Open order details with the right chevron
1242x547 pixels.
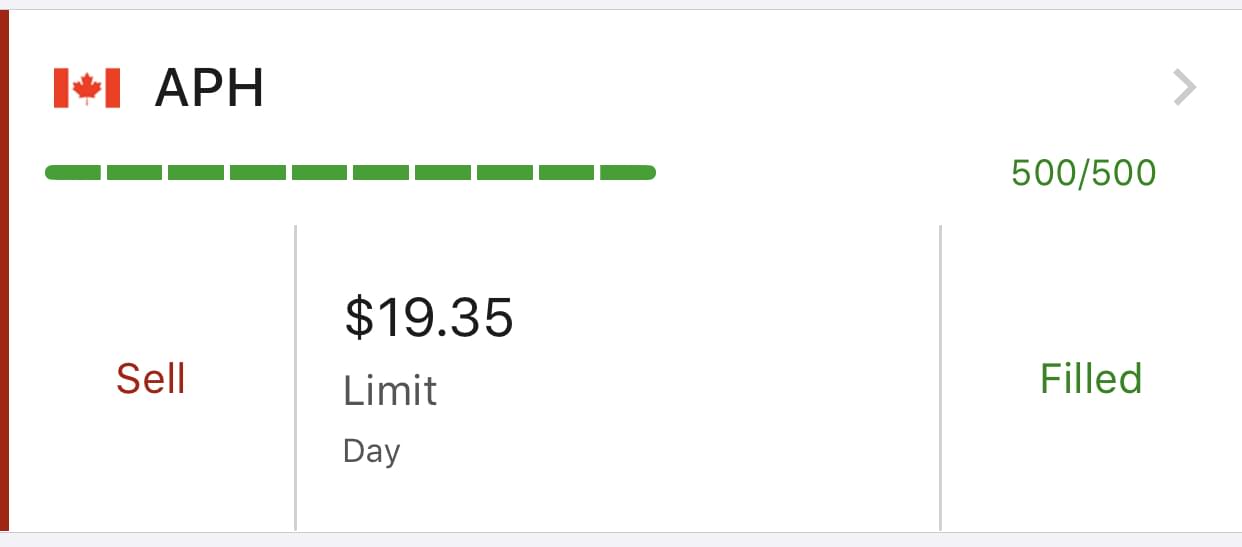click(x=1184, y=89)
